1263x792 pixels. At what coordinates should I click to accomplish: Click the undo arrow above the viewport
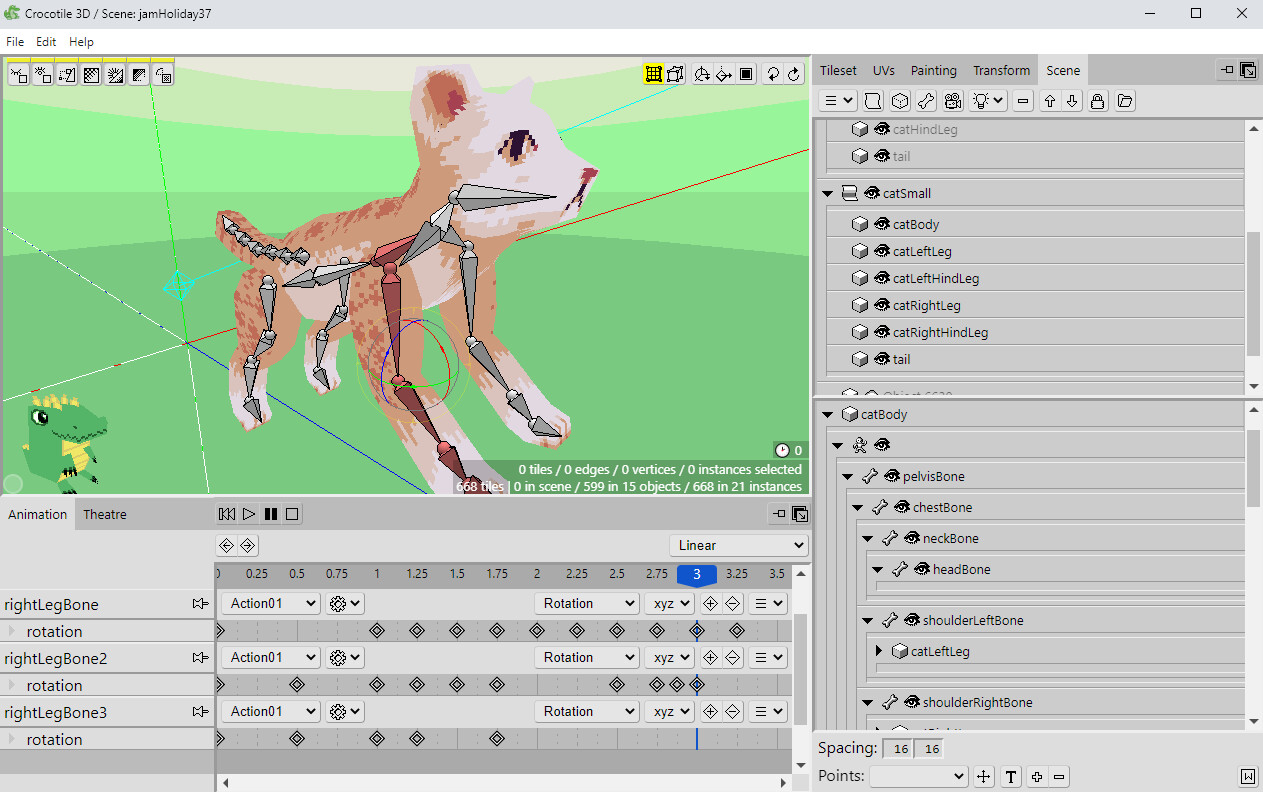tap(771, 73)
